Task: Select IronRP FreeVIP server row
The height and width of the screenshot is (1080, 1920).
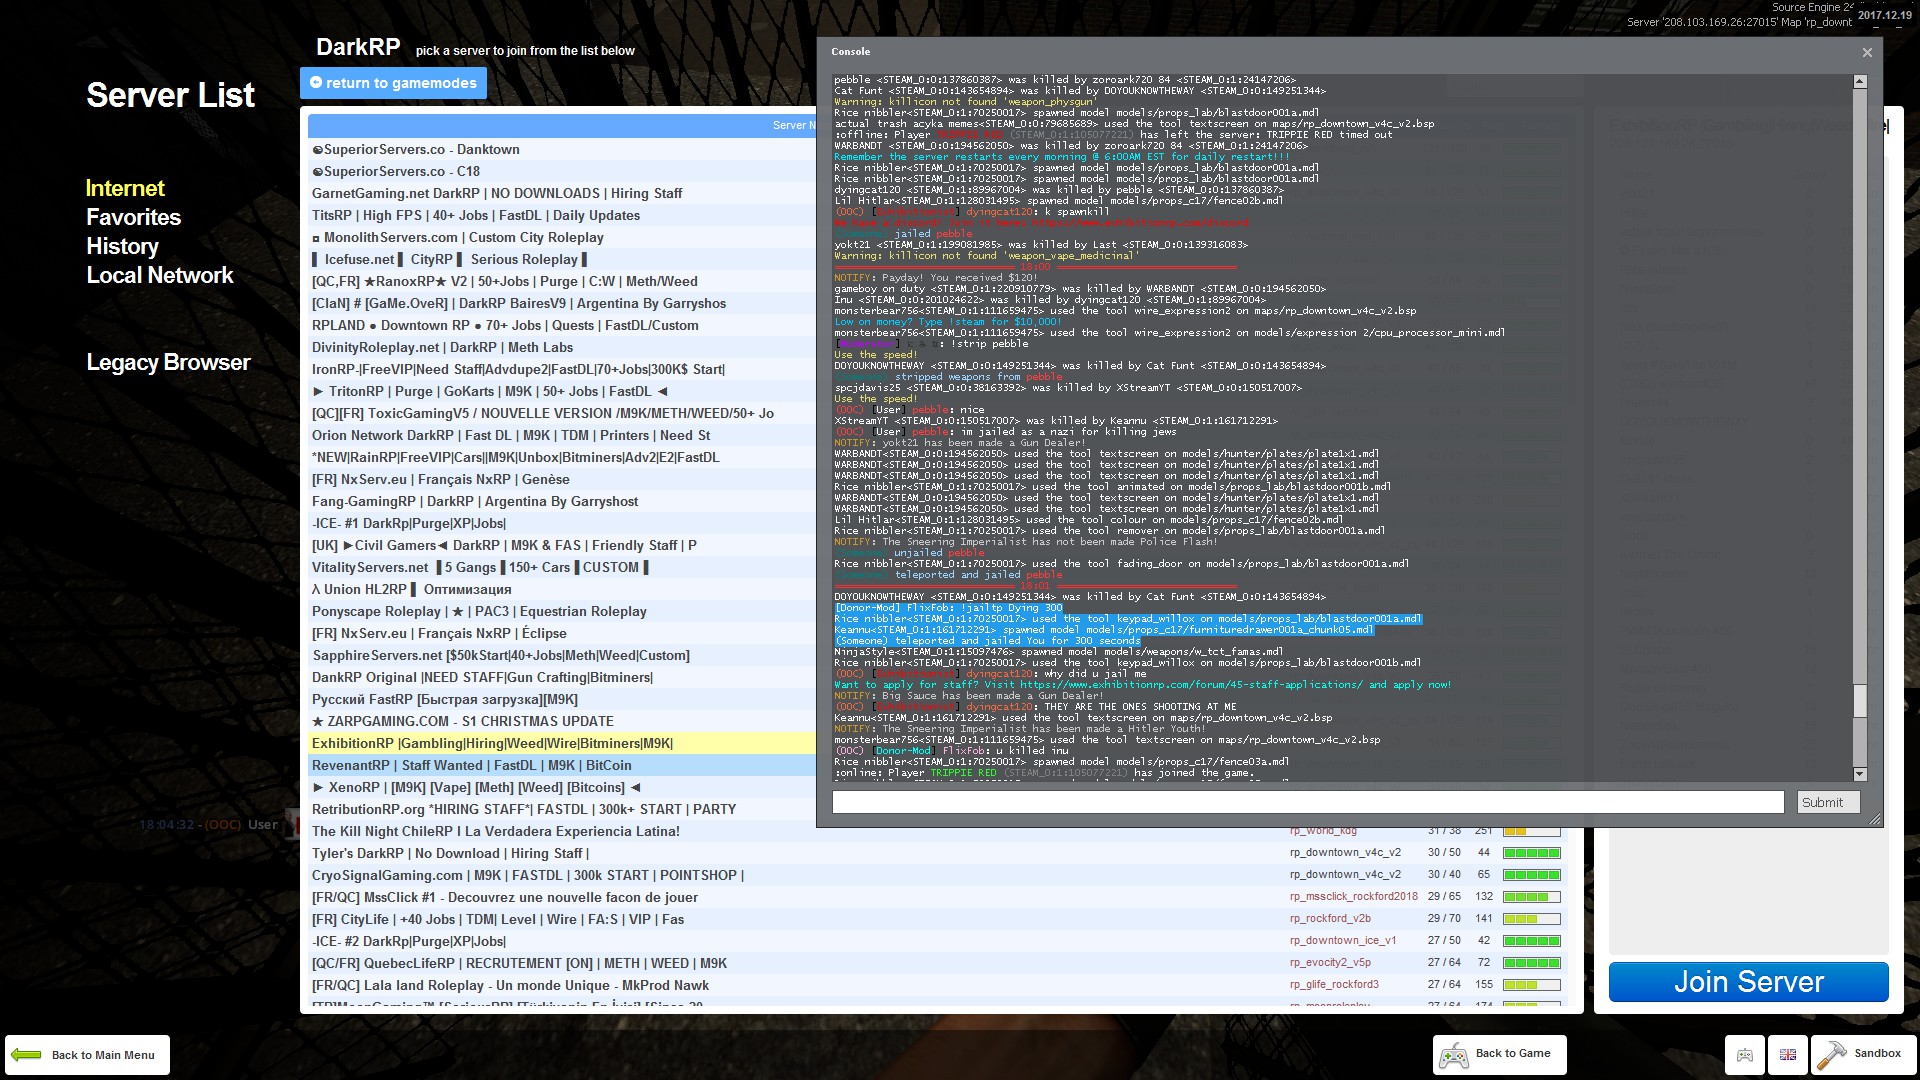Action: [x=562, y=369]
